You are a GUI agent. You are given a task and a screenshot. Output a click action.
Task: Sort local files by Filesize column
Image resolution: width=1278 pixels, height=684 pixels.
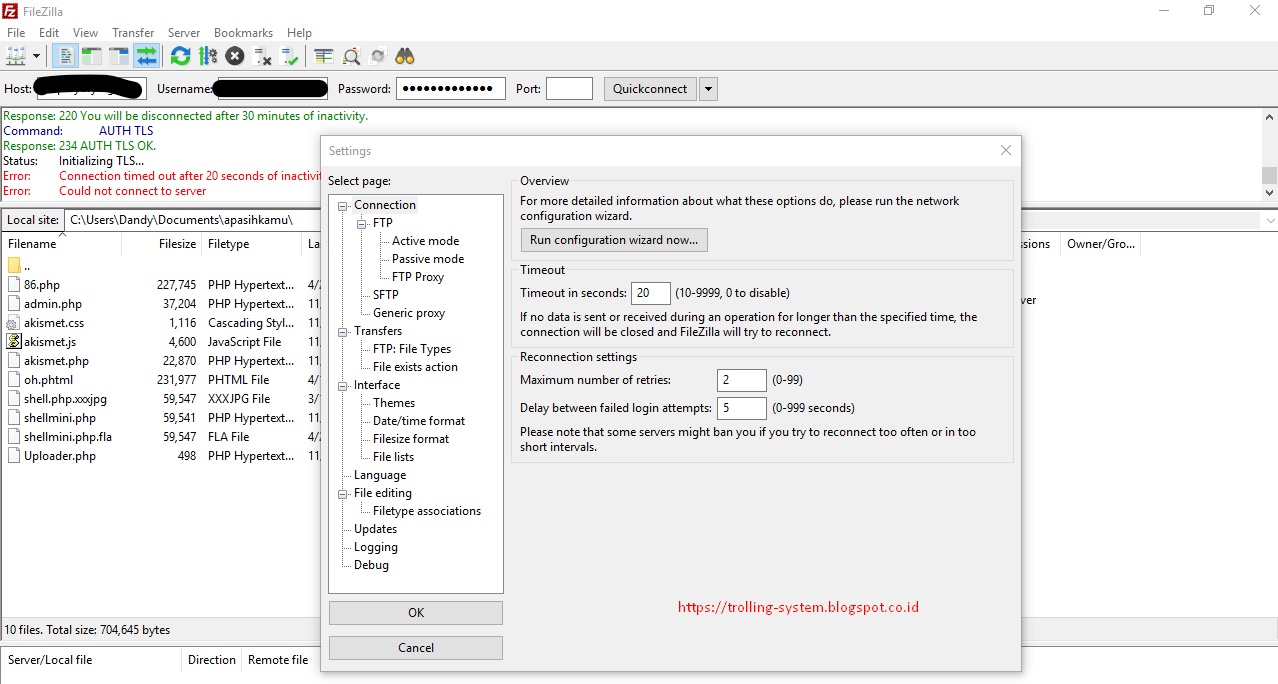click(x=161, y=244)
